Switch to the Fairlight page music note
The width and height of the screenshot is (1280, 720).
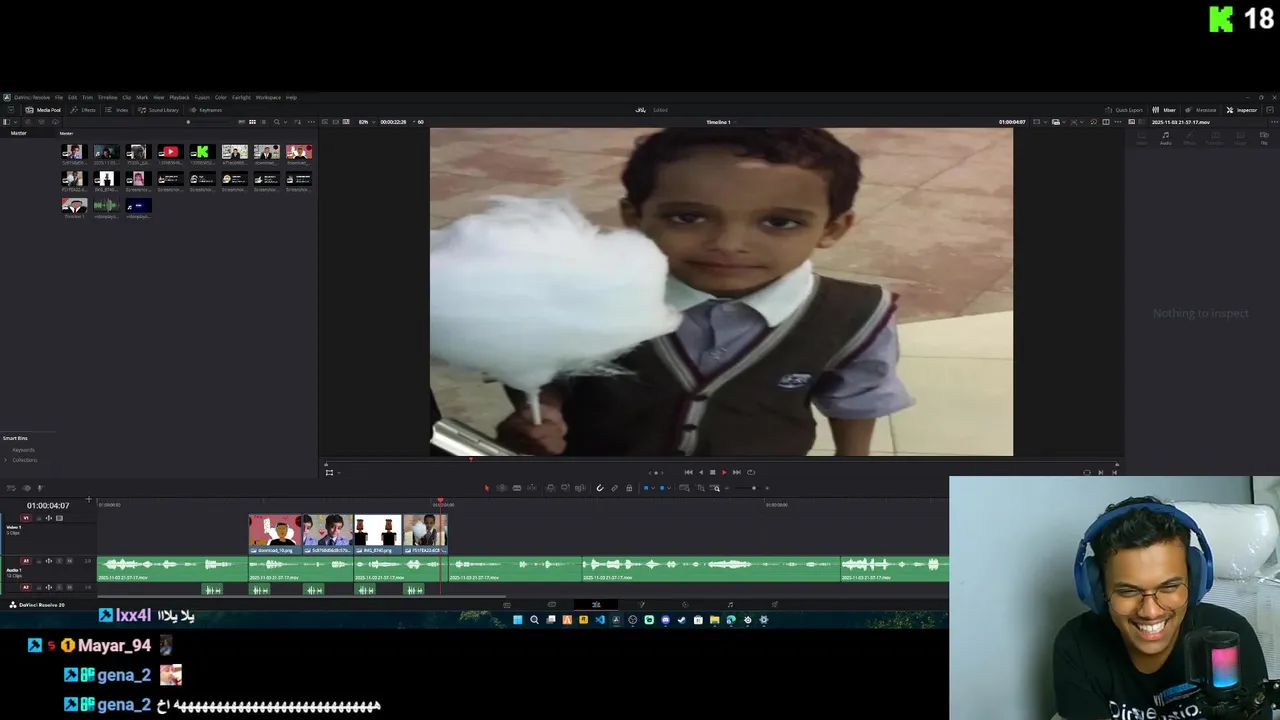730,605
